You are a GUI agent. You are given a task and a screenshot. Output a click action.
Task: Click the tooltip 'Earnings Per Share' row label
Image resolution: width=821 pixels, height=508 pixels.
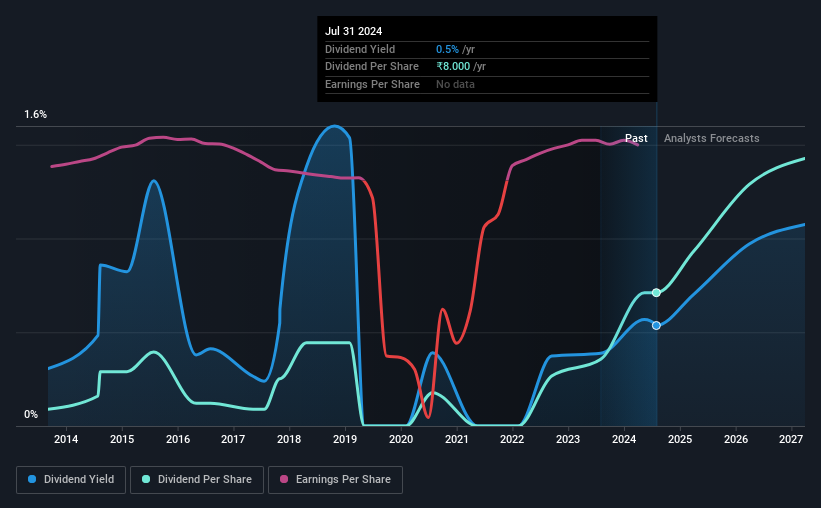372,84
